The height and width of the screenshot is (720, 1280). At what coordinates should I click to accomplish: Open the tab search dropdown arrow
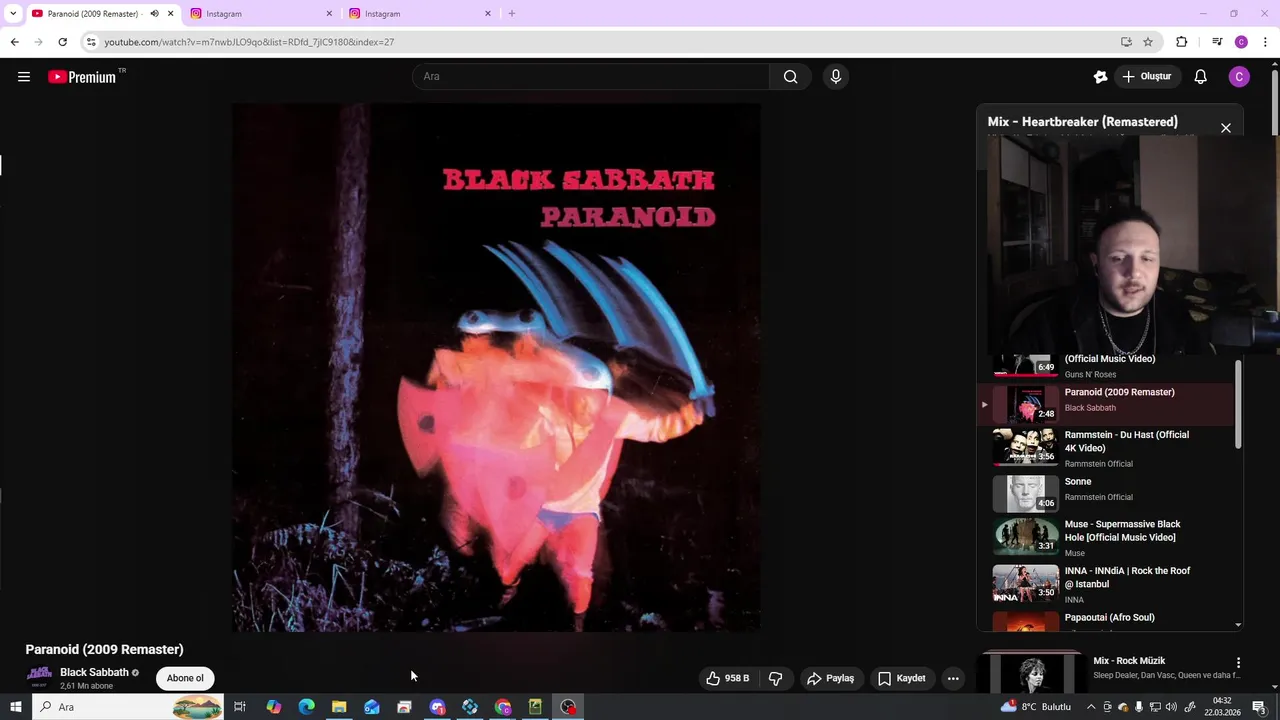coord(12,14)
